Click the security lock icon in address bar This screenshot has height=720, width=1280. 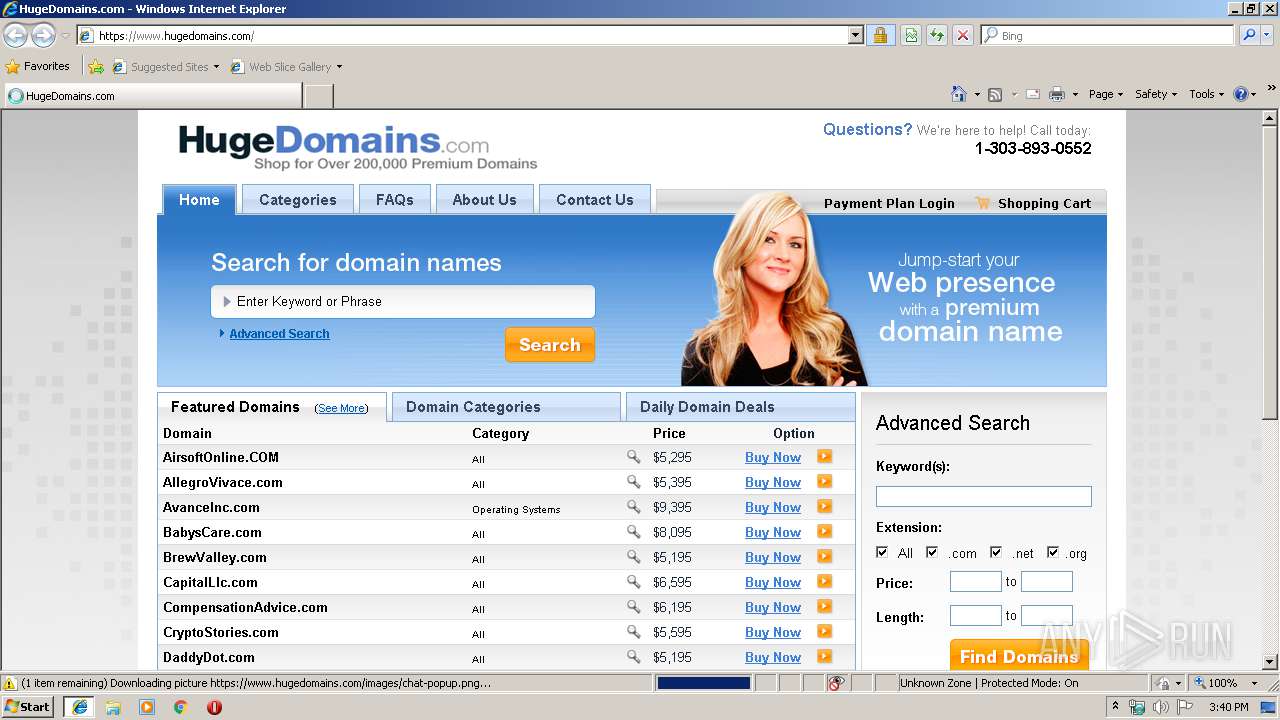(x=880, y=35)
